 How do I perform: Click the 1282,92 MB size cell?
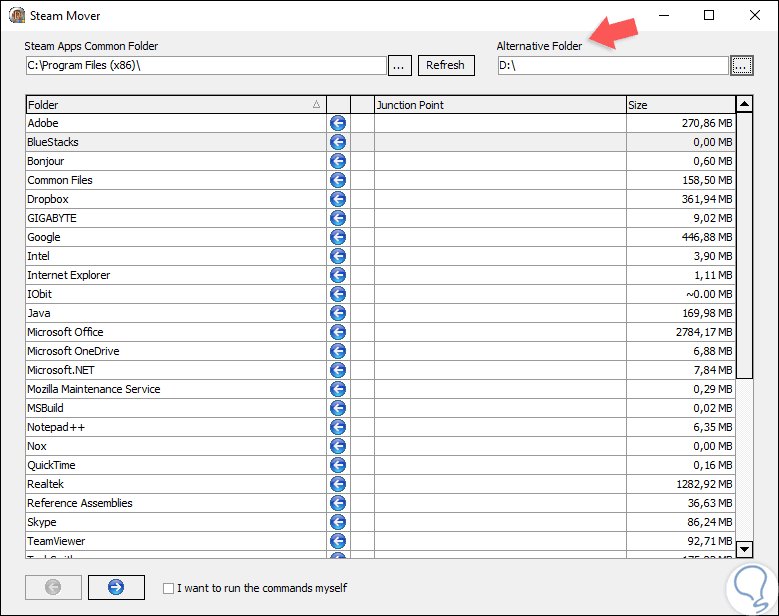coord(681,484)
